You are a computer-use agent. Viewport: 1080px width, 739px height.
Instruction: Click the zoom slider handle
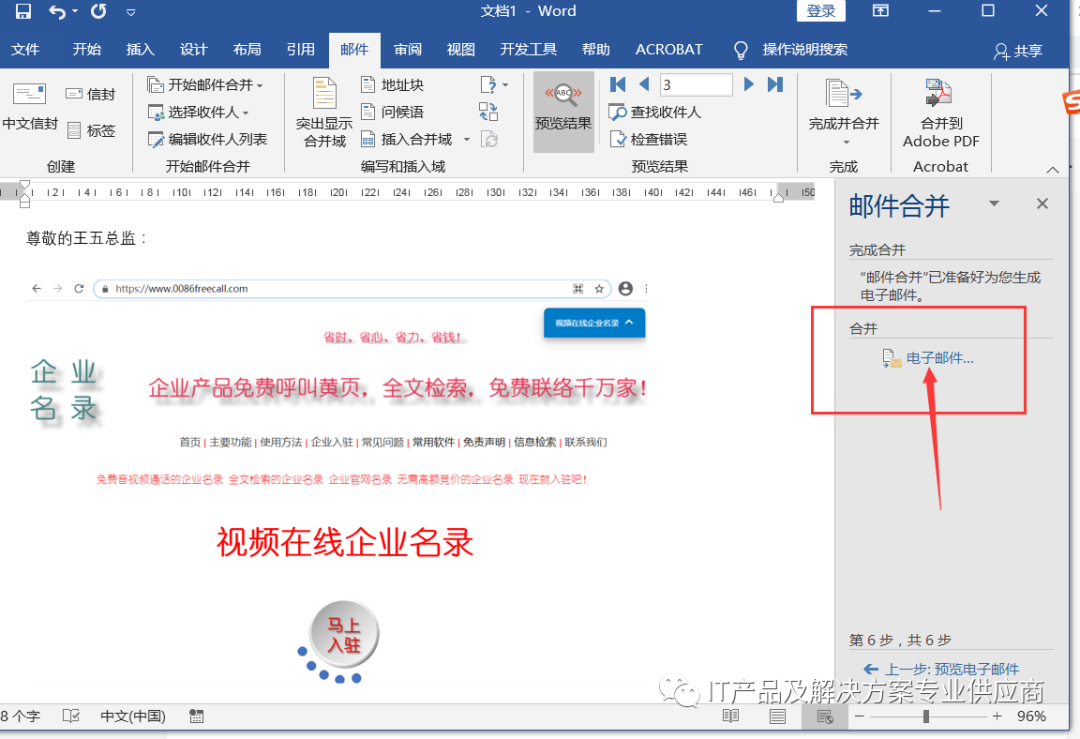pos(926,717)
